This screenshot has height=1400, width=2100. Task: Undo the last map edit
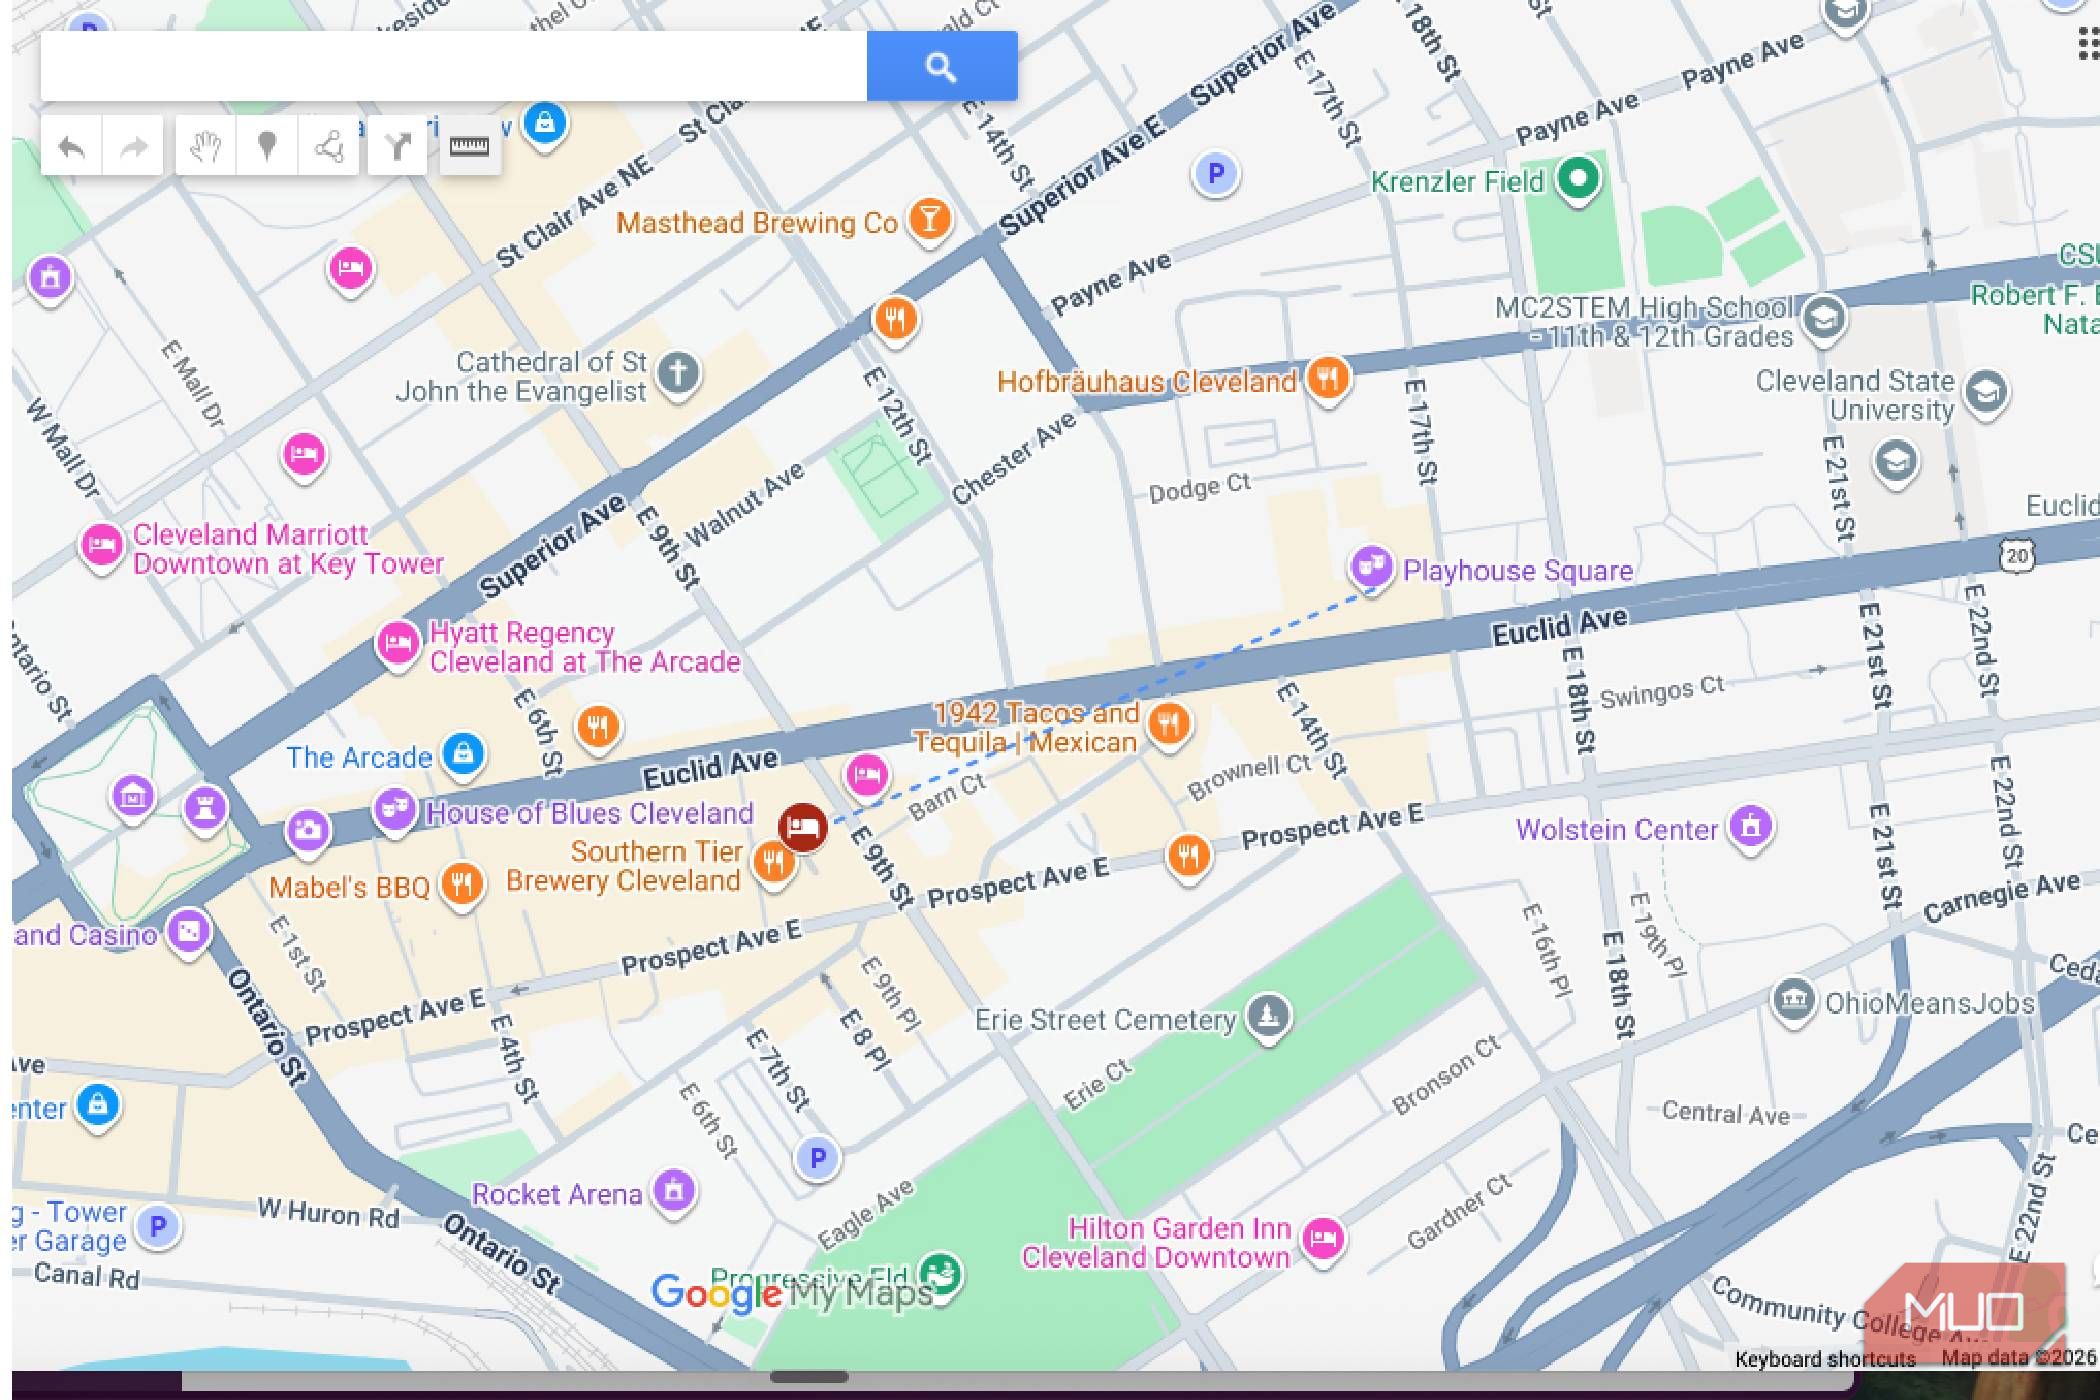click(x=72, y=147)
